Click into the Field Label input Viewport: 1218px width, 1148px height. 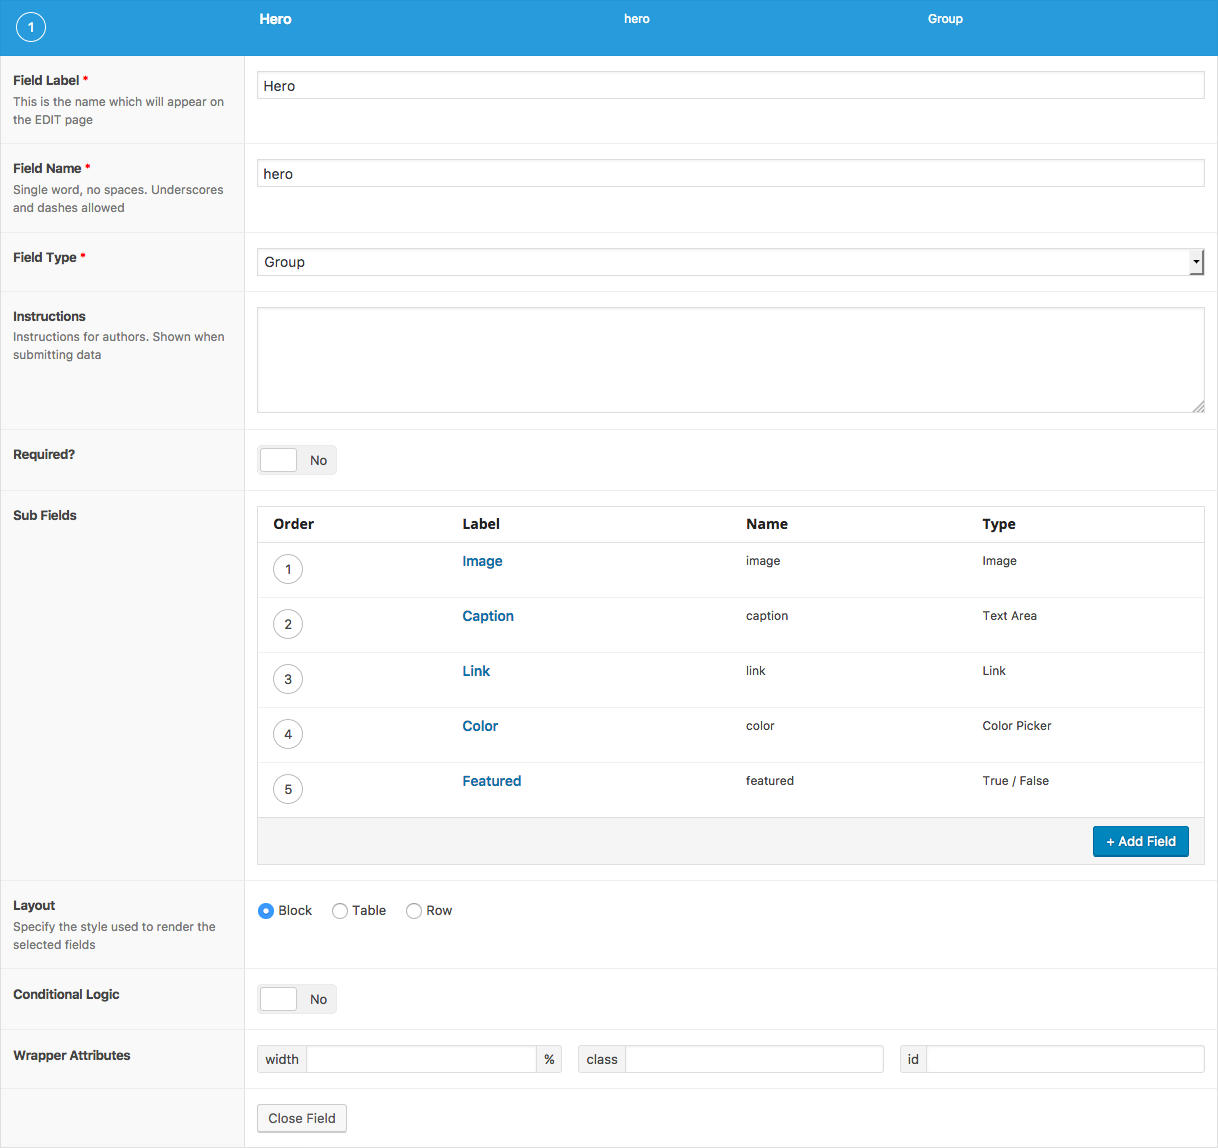[x=730, y=86]
